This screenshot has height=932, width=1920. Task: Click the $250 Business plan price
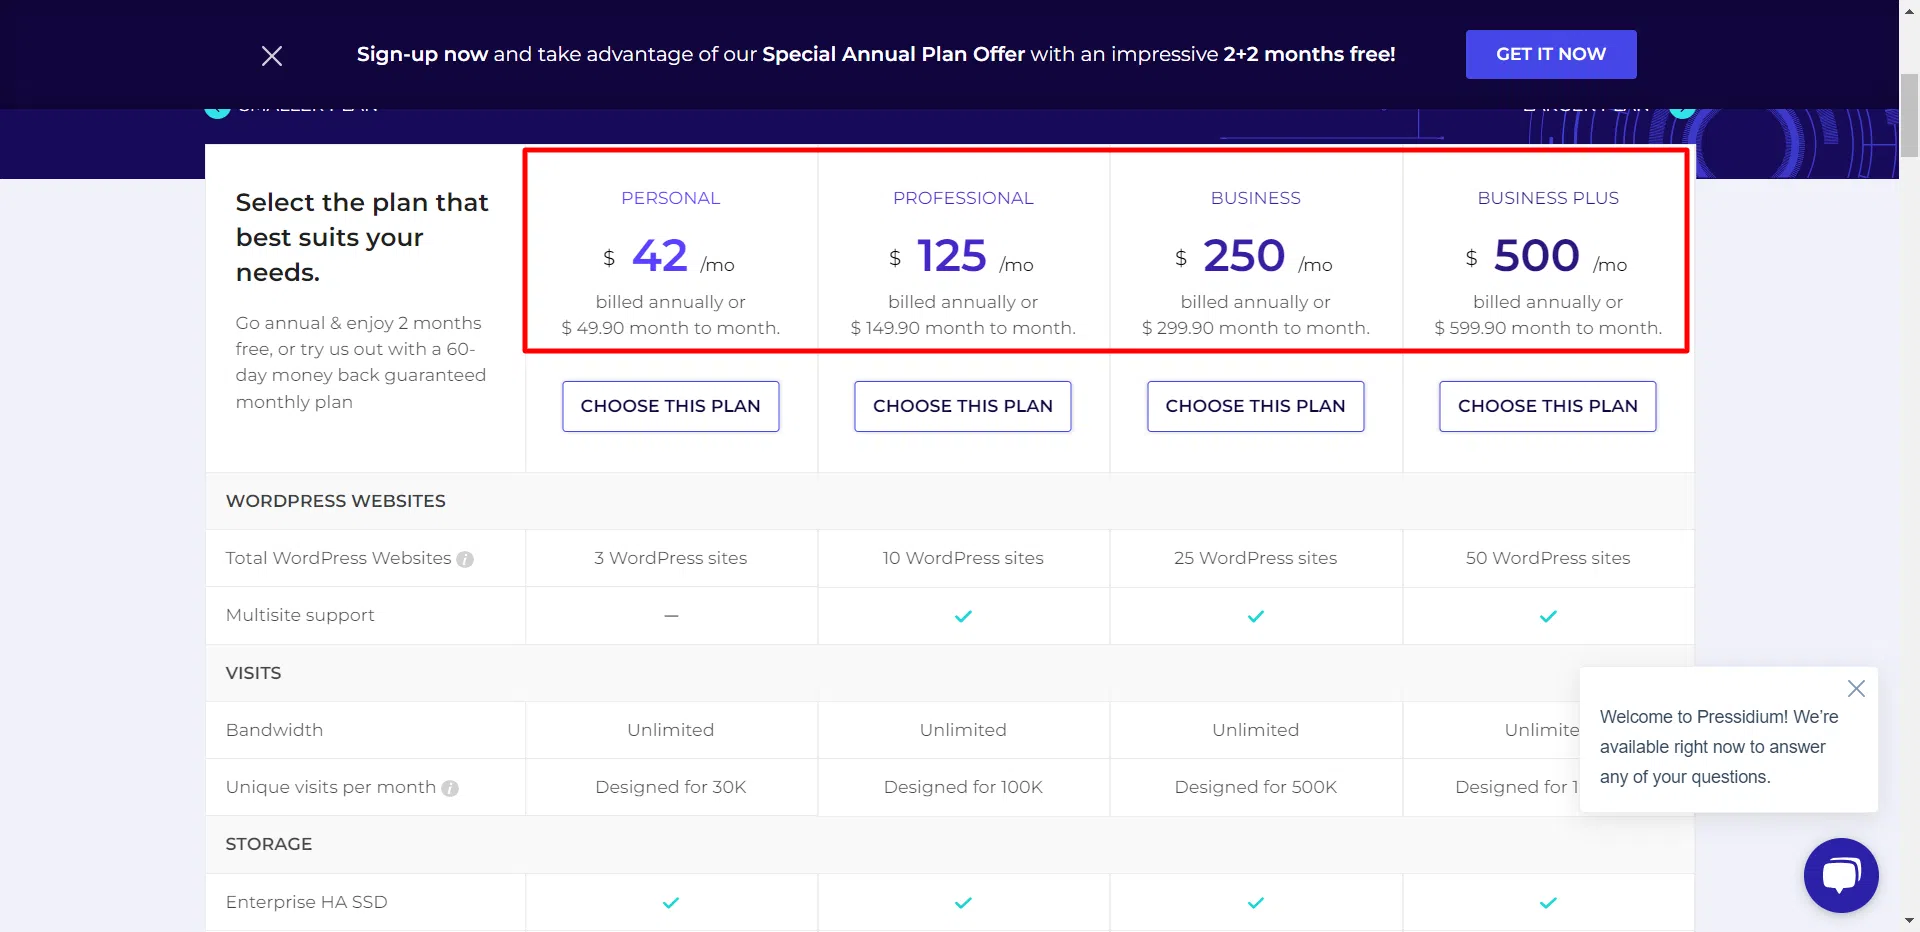pyautogui.click(x=1244, y=255)
